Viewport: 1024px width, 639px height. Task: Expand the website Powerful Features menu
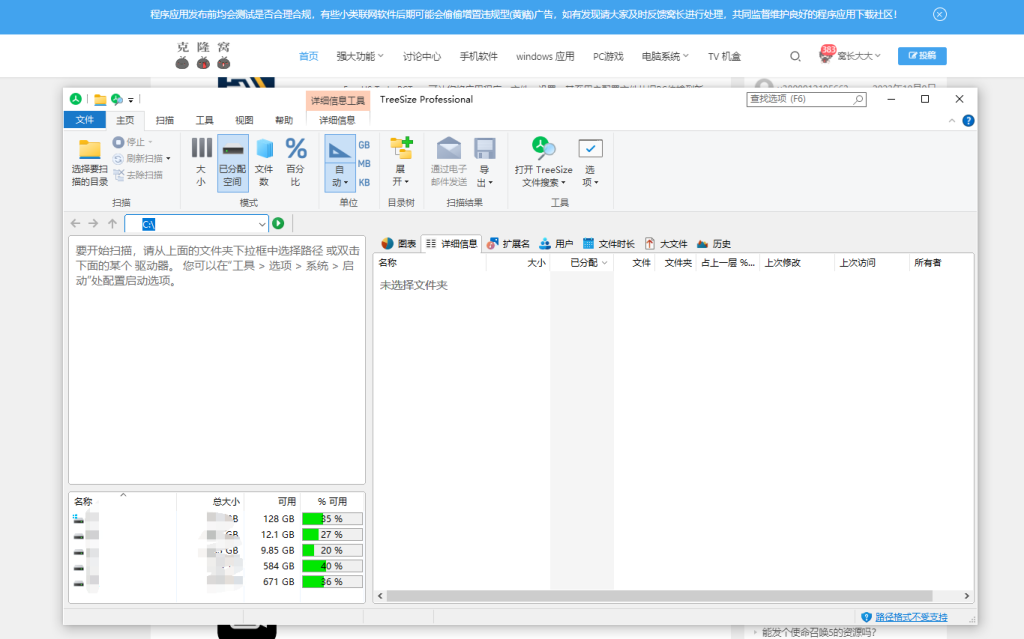click(360, 56)
